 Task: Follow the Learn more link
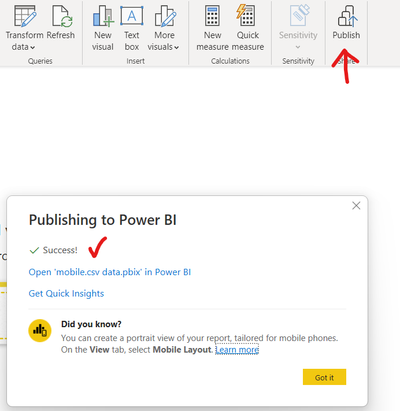click(x=237, y=350)
